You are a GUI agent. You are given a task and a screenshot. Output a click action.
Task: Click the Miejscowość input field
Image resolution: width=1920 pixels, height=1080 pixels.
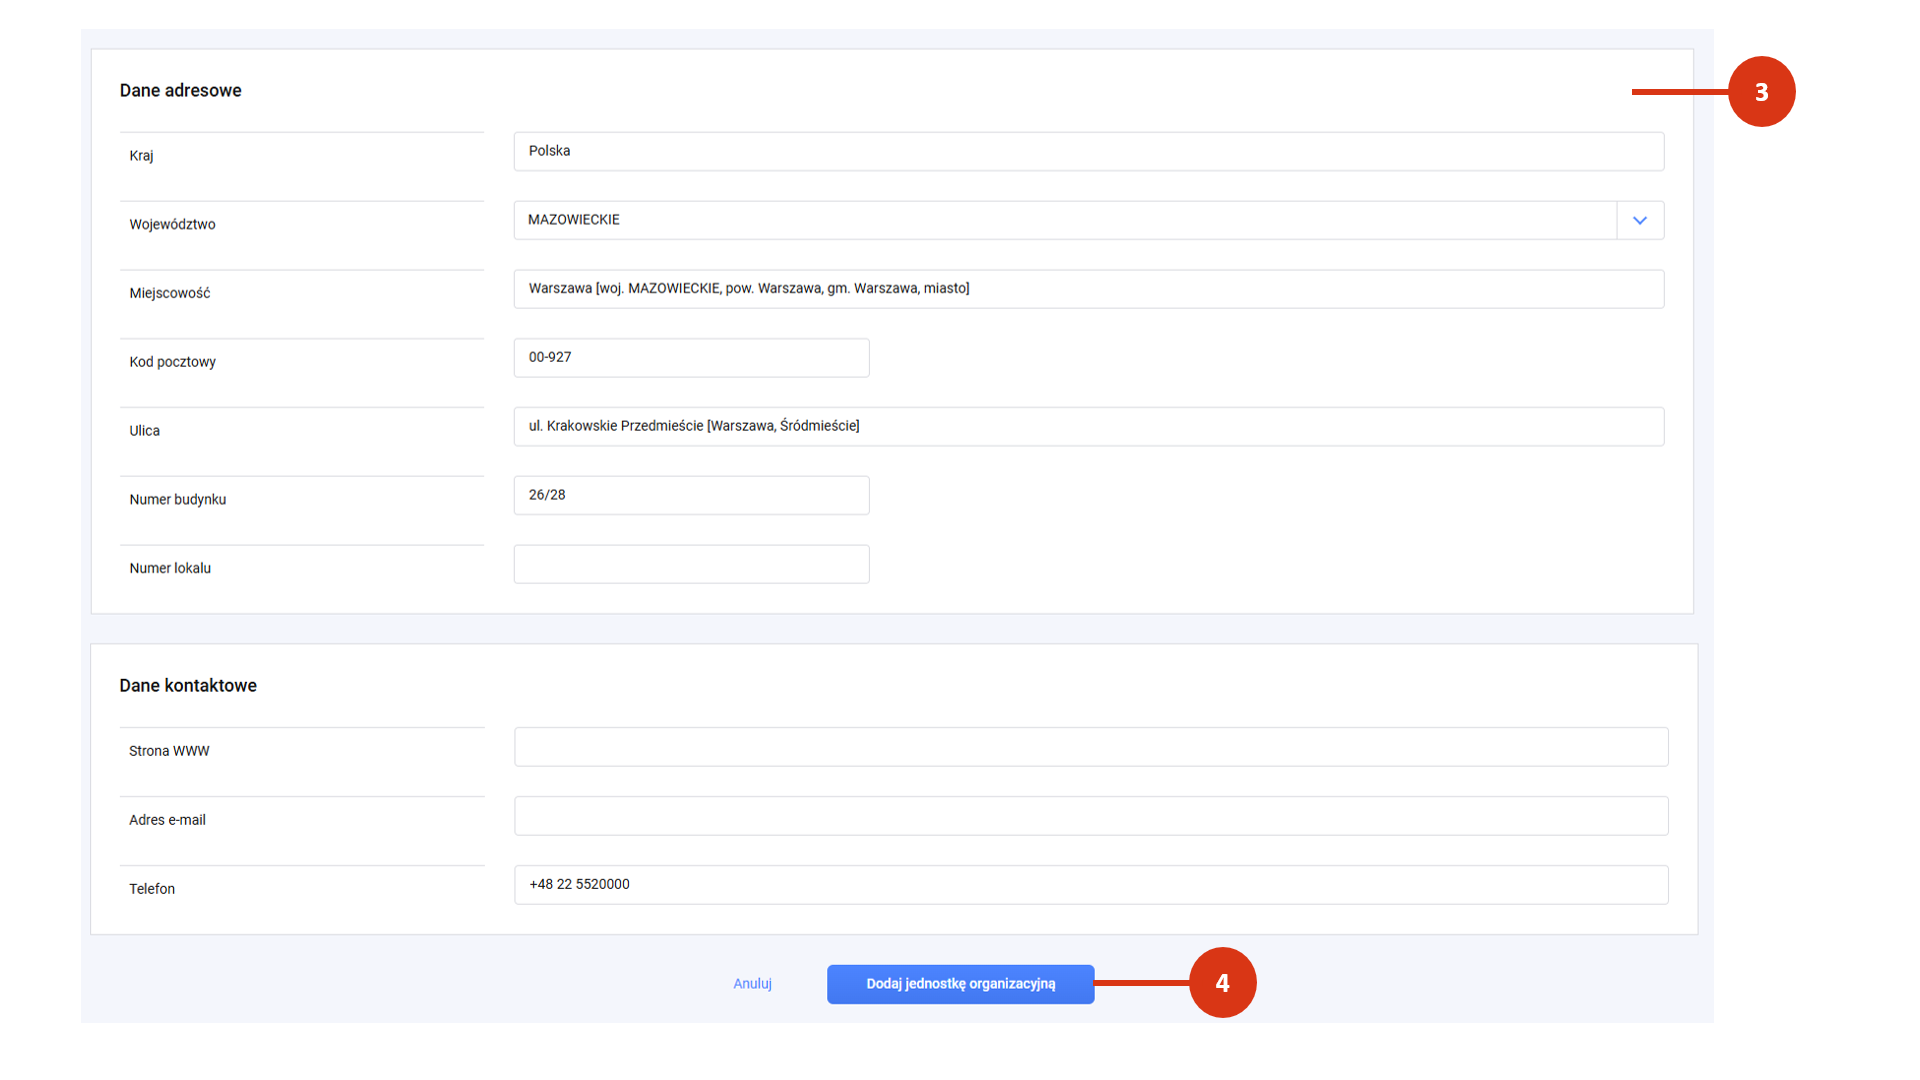click(1088, 289)
